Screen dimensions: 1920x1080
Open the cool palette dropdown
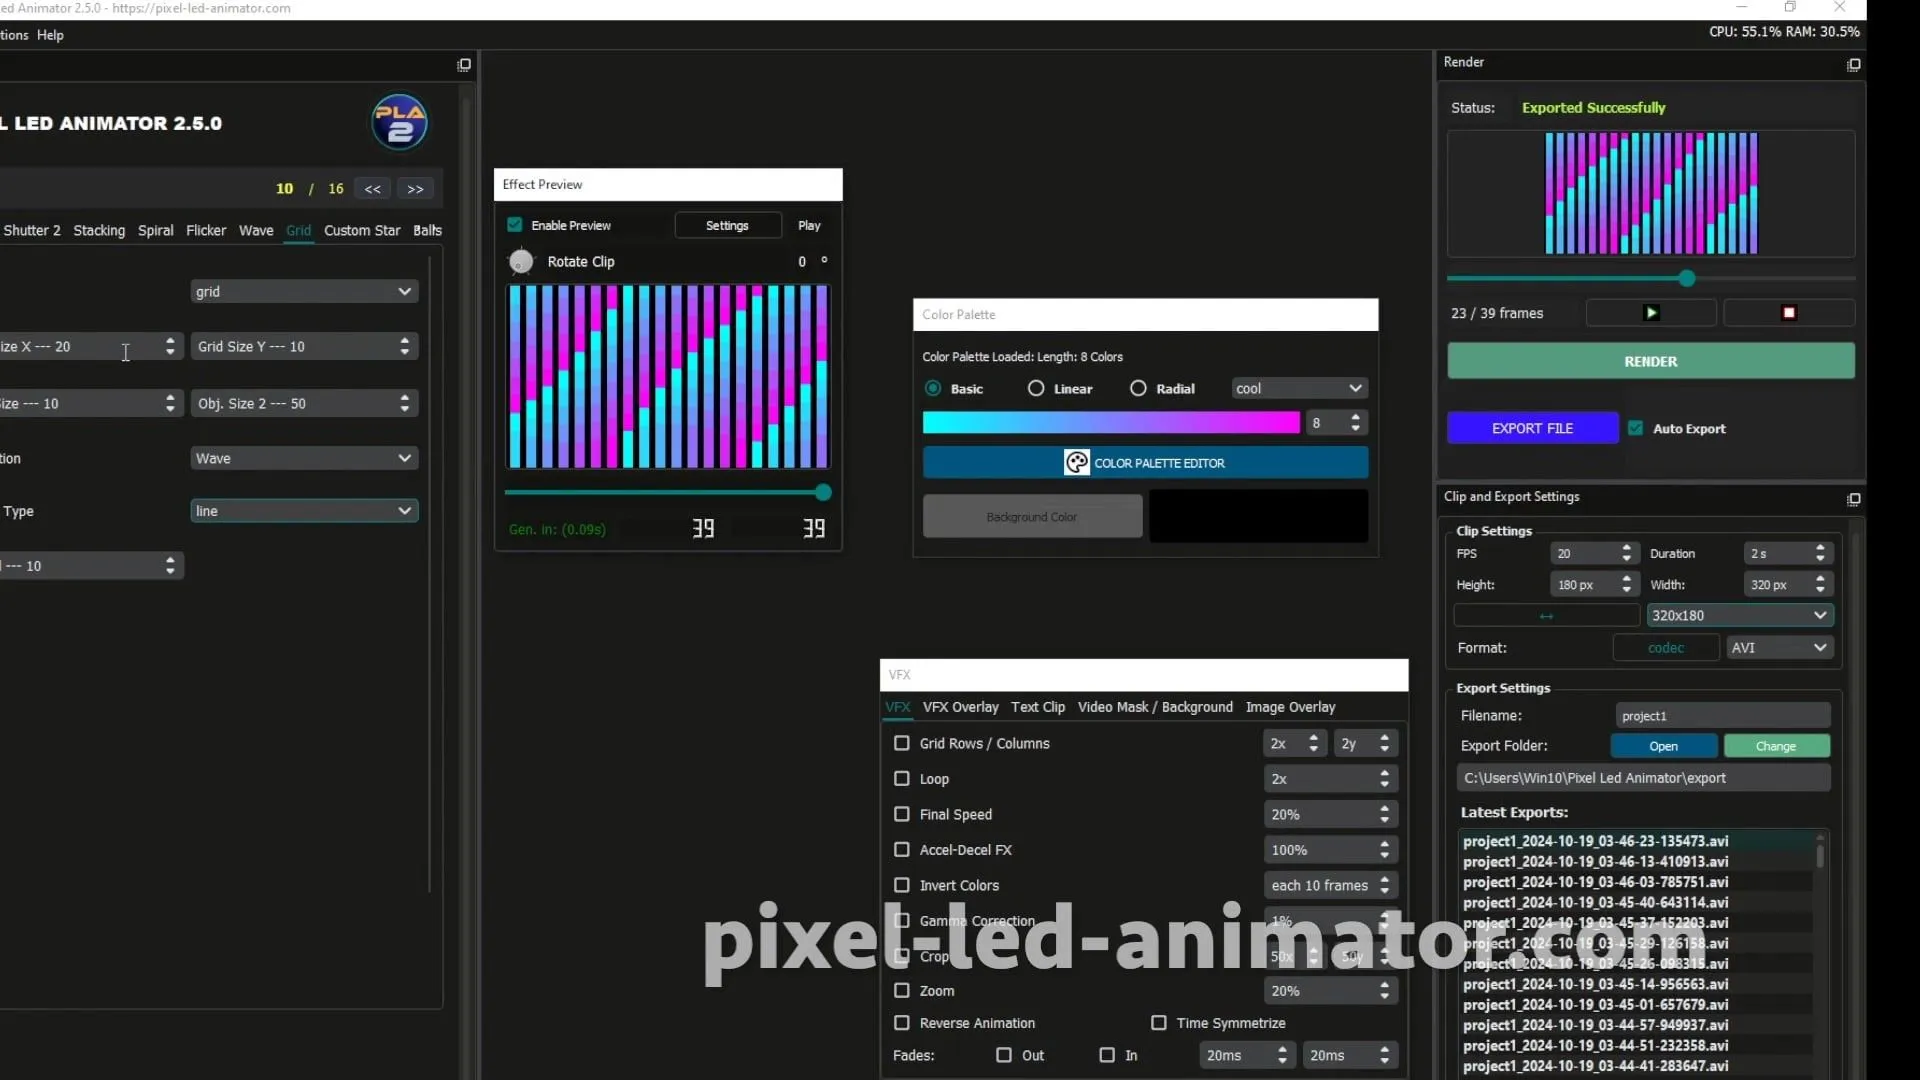pos(1299,388)
